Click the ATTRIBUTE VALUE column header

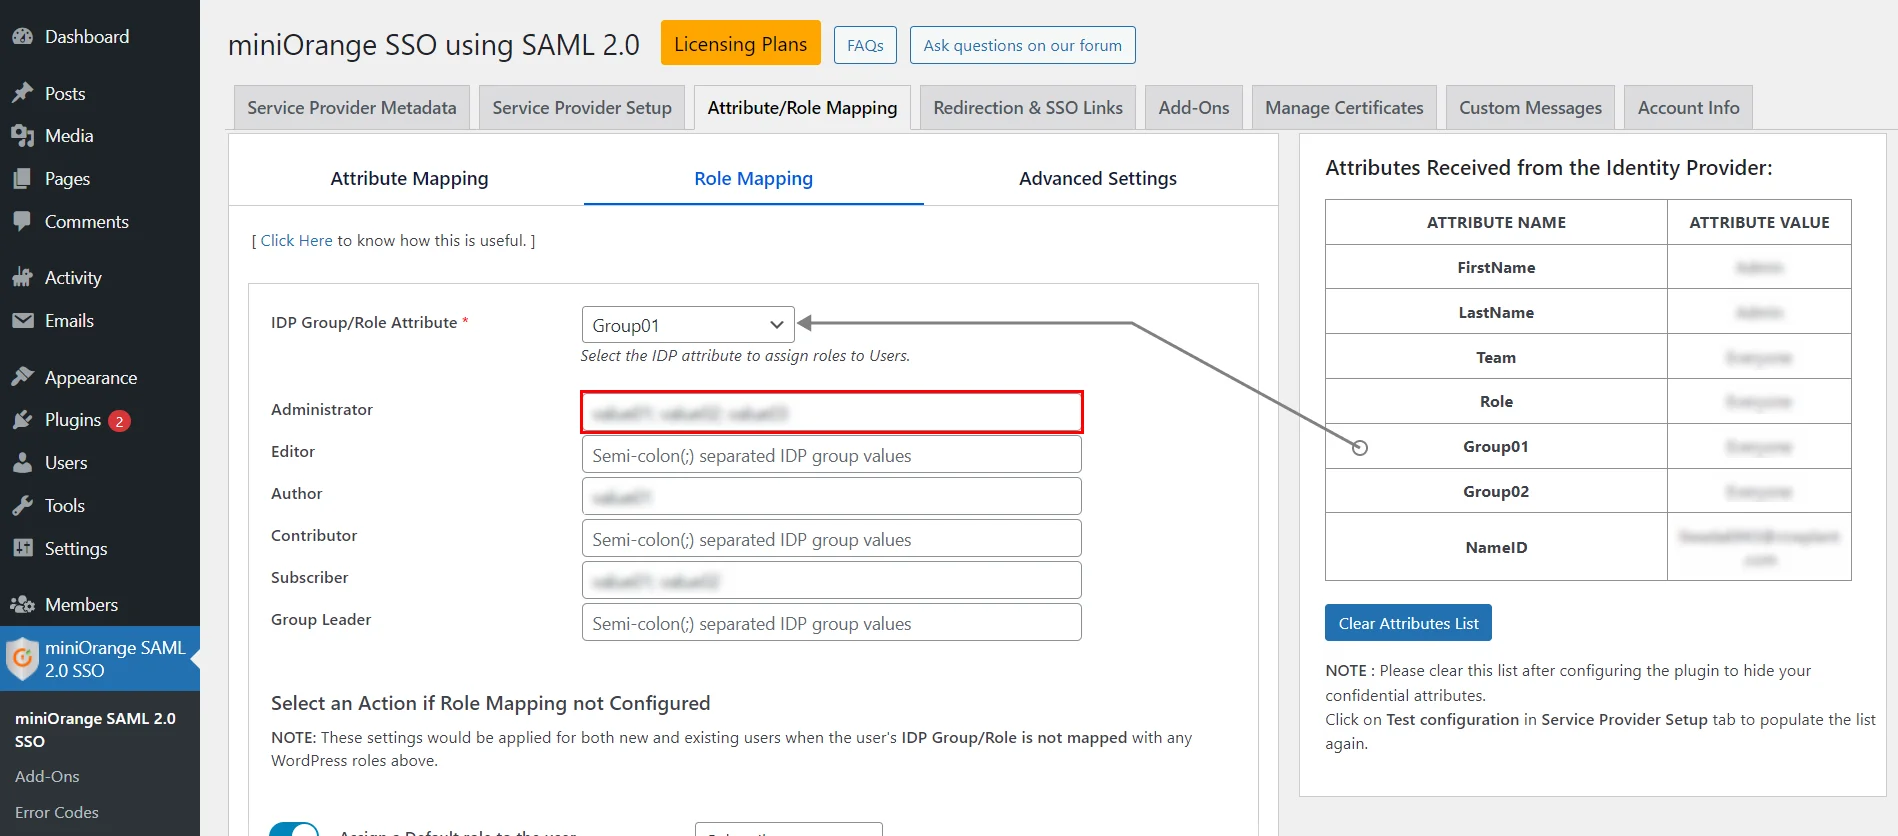point(1759,222)
